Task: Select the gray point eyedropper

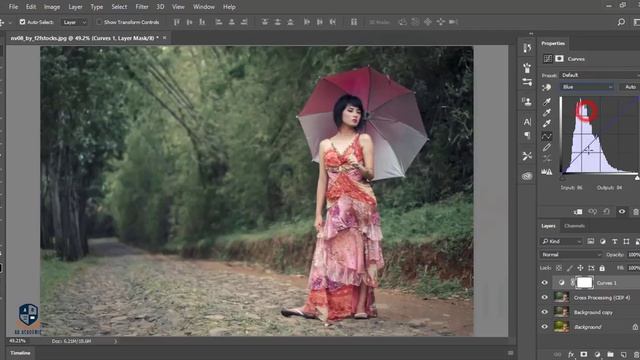Action: click(x=547, y=112)
